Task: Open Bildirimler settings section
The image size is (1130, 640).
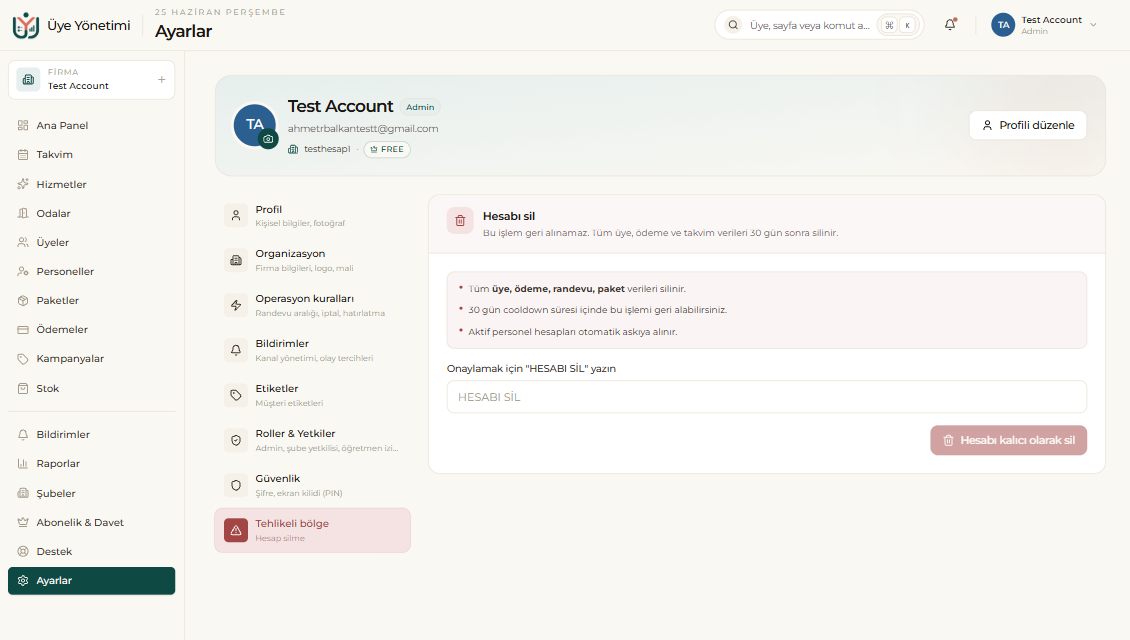Action: point(313,350)
